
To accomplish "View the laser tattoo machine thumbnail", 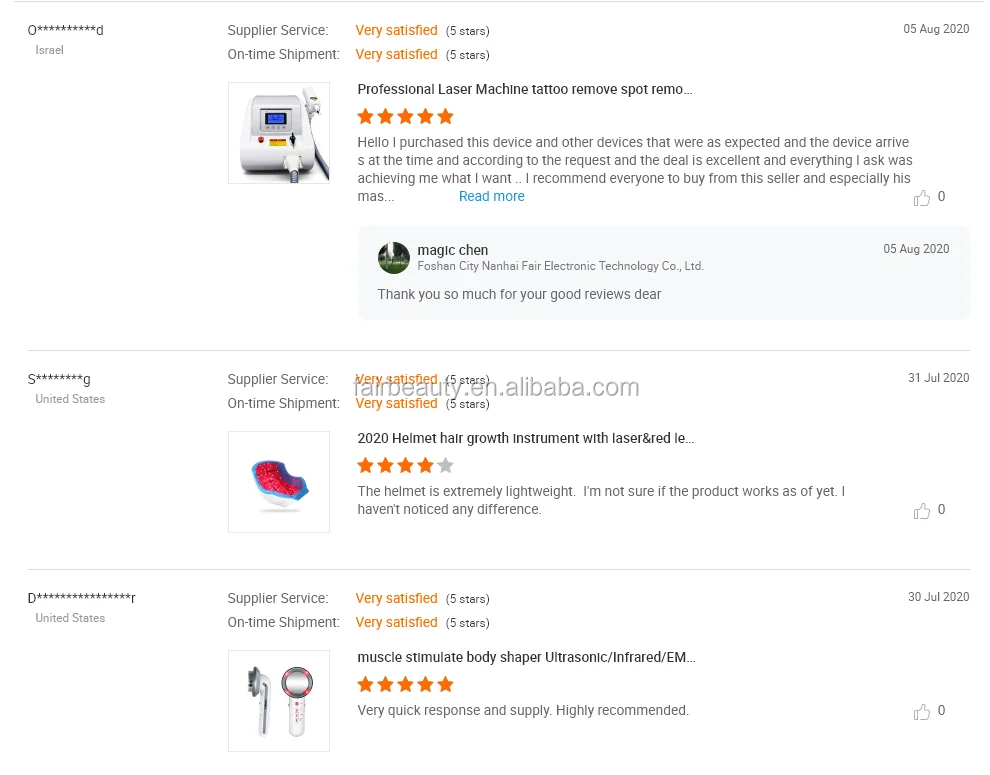I will [279, 133].
